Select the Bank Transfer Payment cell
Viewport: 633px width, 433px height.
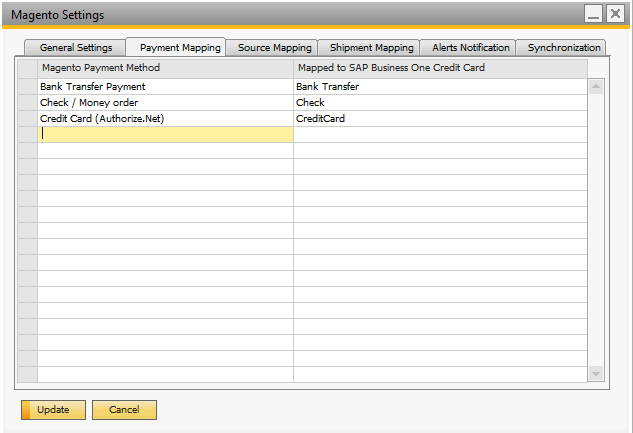(x=165, y=87)
